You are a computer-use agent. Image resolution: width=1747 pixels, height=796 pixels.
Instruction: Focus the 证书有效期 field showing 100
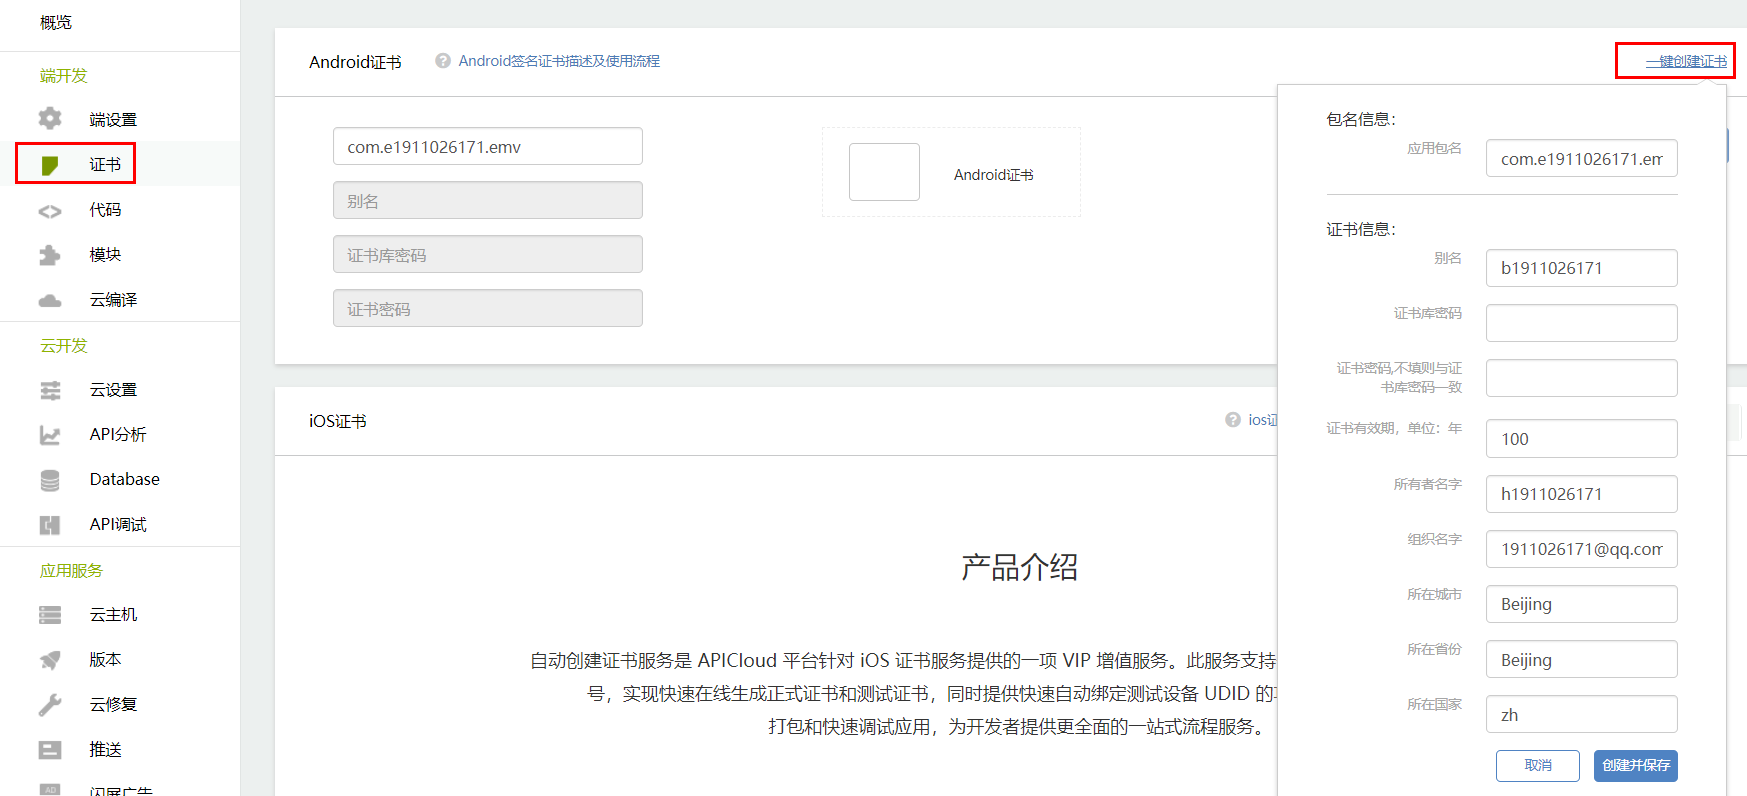coord(1582,438)
